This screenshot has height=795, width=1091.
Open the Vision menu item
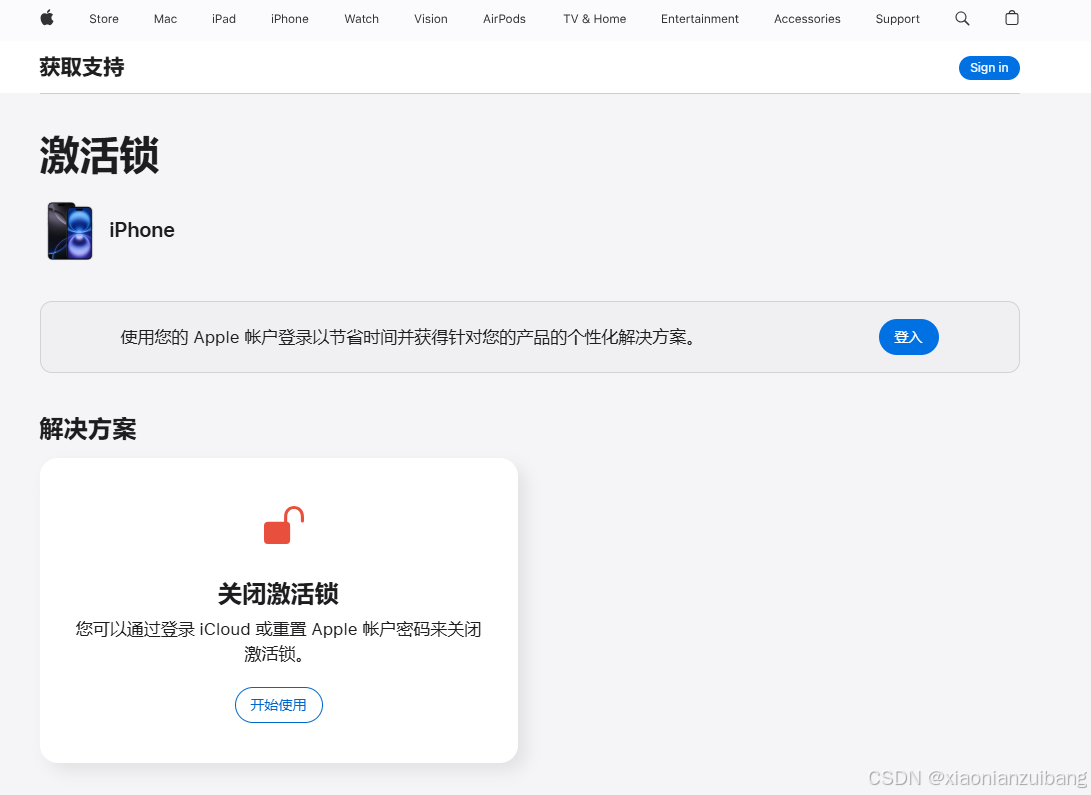click(x=431, y=19)
